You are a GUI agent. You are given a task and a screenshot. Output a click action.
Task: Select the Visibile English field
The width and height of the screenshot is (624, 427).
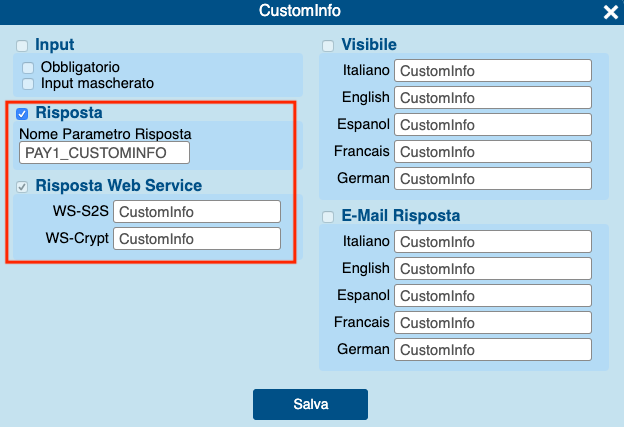[x=493, y=99]
